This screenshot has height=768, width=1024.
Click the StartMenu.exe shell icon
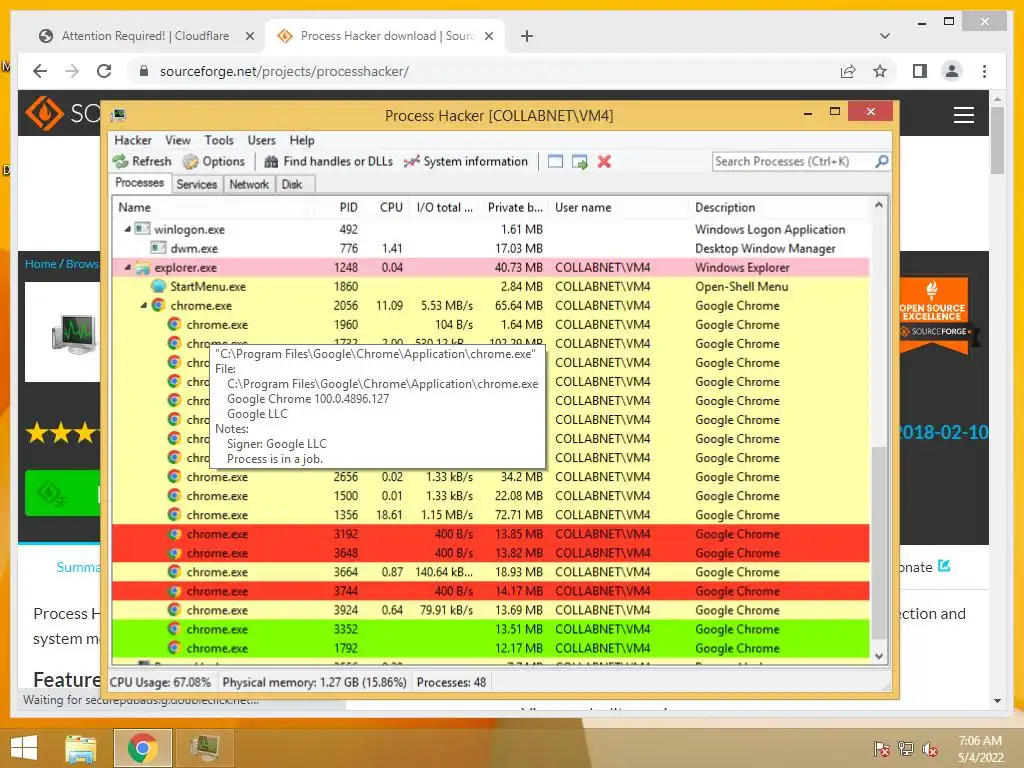pos(158,286)
